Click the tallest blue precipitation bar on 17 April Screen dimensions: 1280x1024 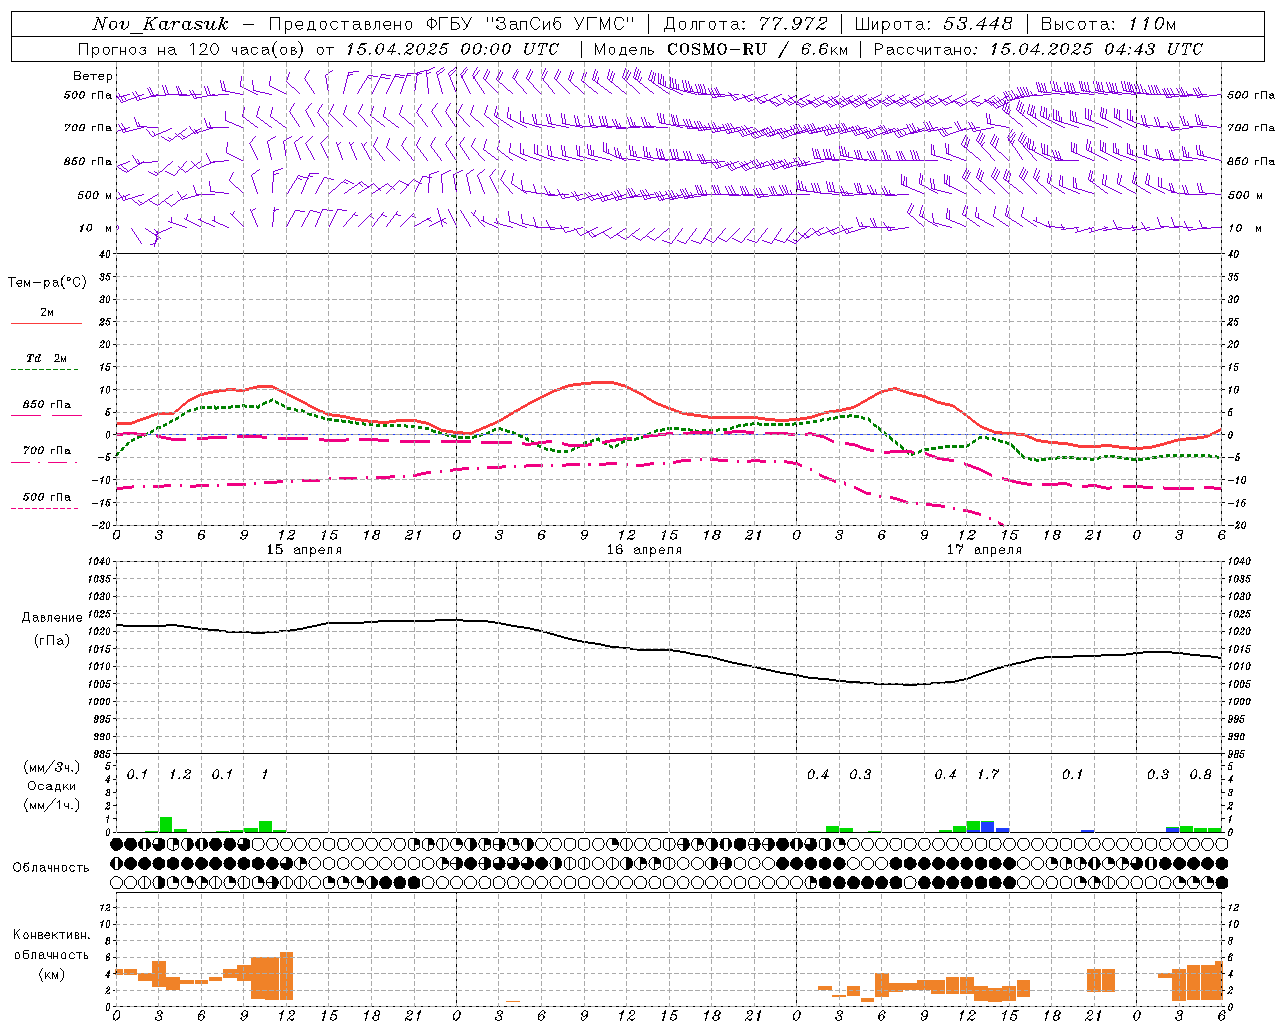click(x=988, y=827)
